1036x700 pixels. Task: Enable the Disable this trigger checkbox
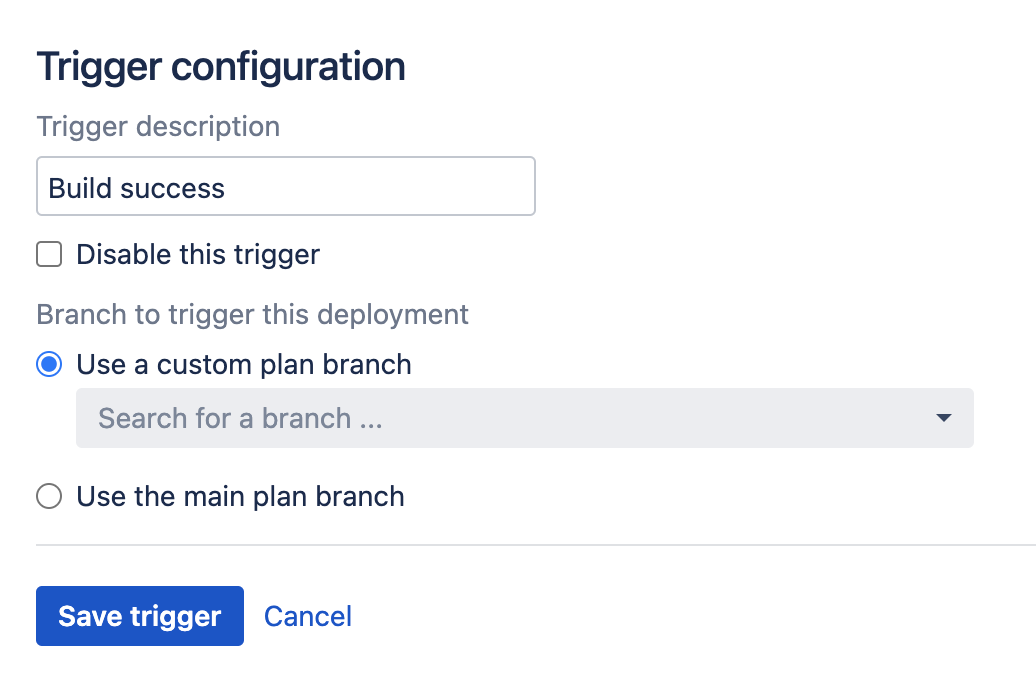tap(48, 254)
